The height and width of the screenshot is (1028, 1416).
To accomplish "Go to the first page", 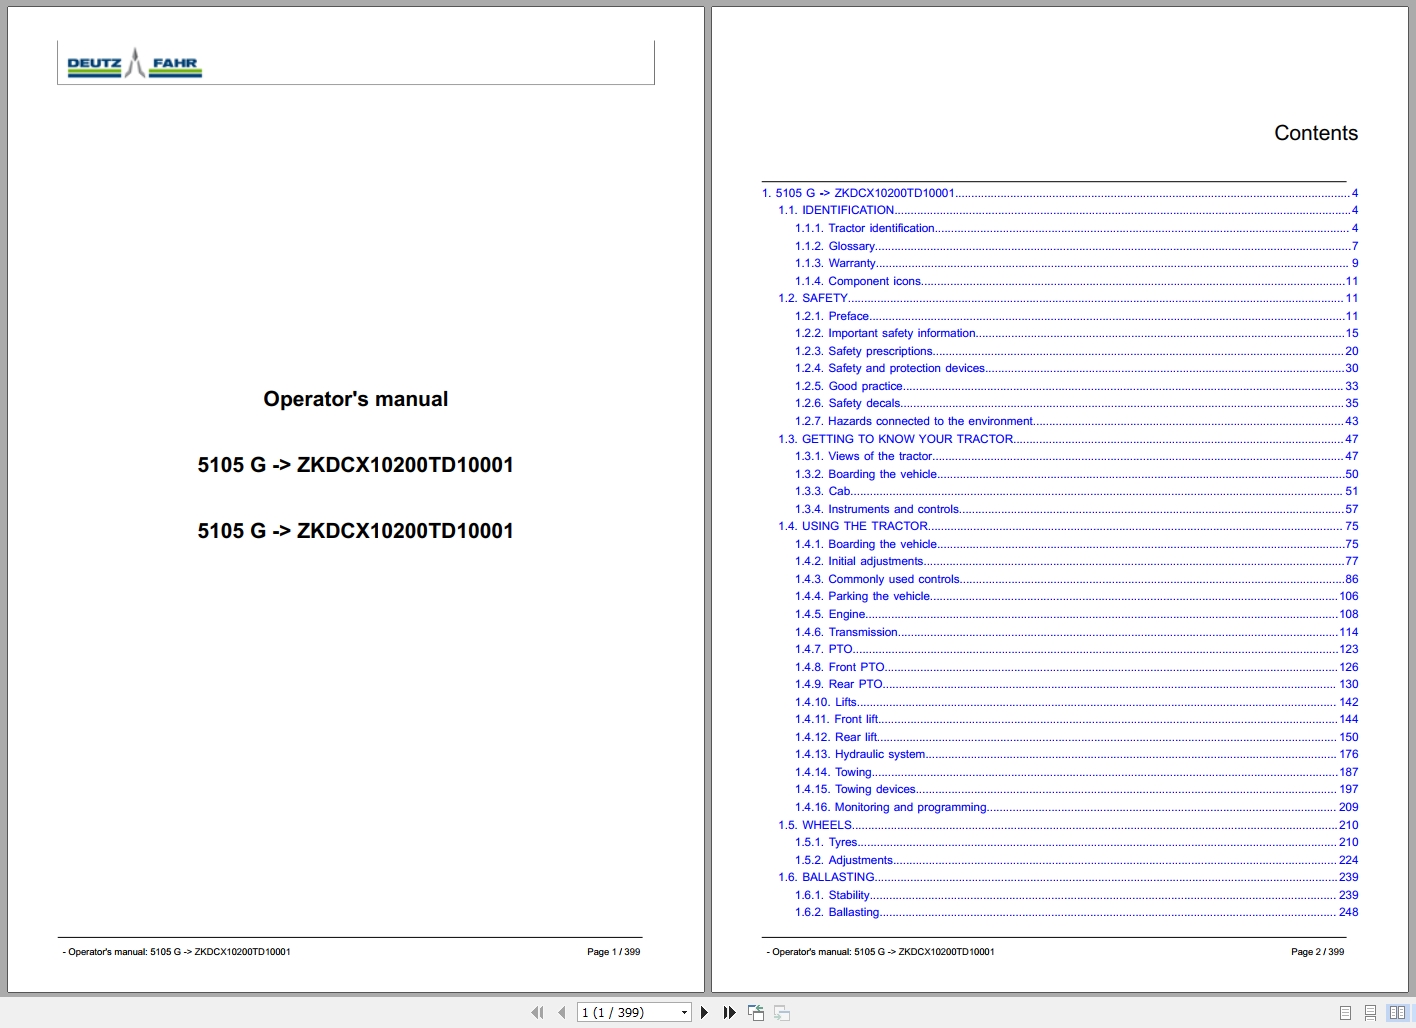I will (x=537, y=1012).
